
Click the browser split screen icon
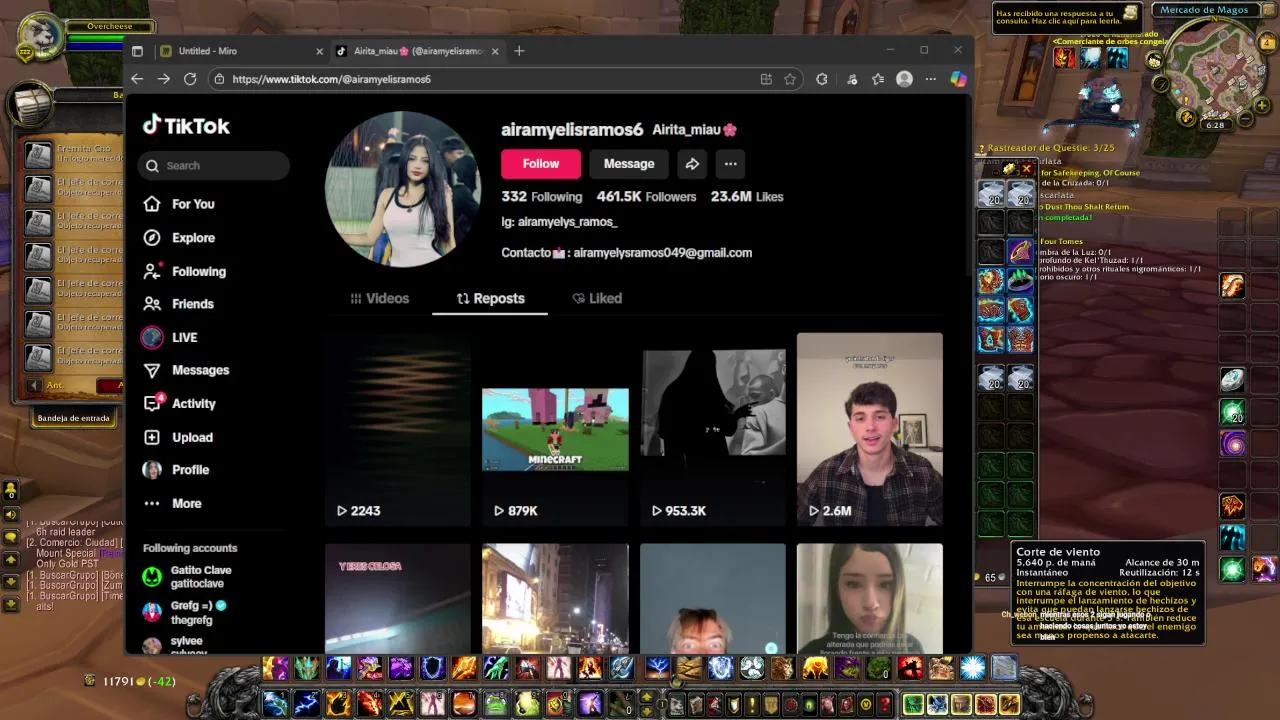pyautogui.click(x=766, y=79)
